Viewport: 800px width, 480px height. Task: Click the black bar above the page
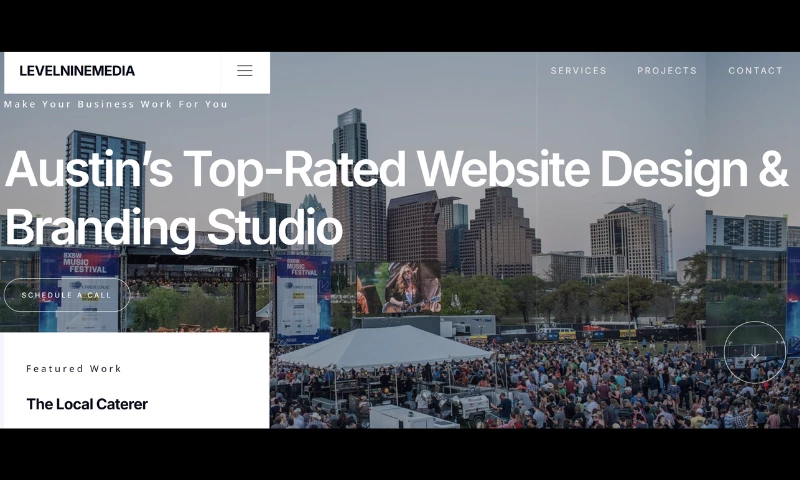point(400,25)
